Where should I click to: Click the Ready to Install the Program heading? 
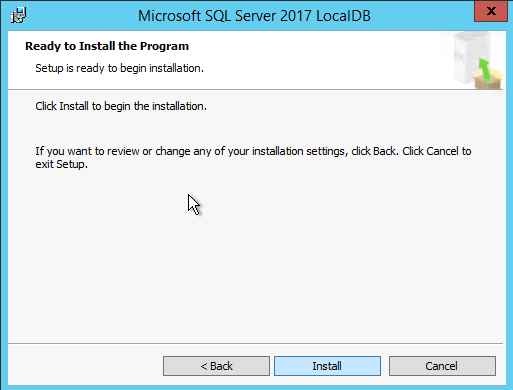(x=107, y=46)
